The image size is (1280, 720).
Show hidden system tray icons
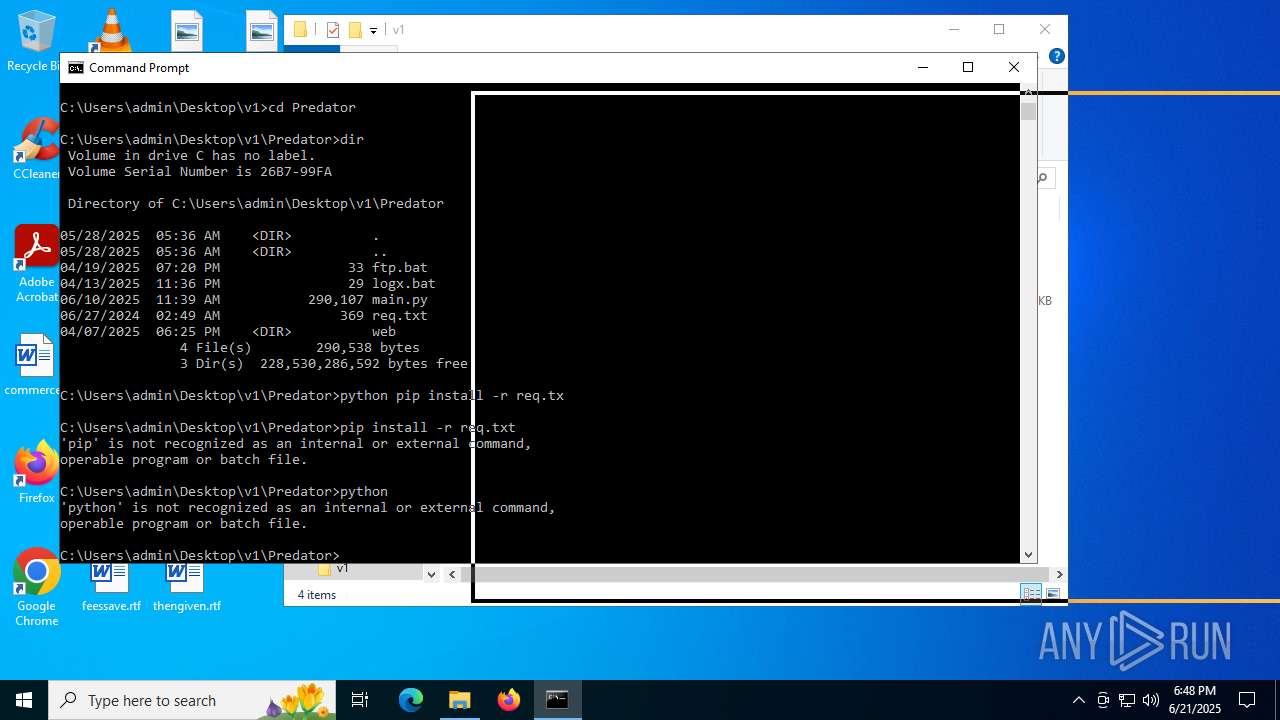coord(1078,700)
